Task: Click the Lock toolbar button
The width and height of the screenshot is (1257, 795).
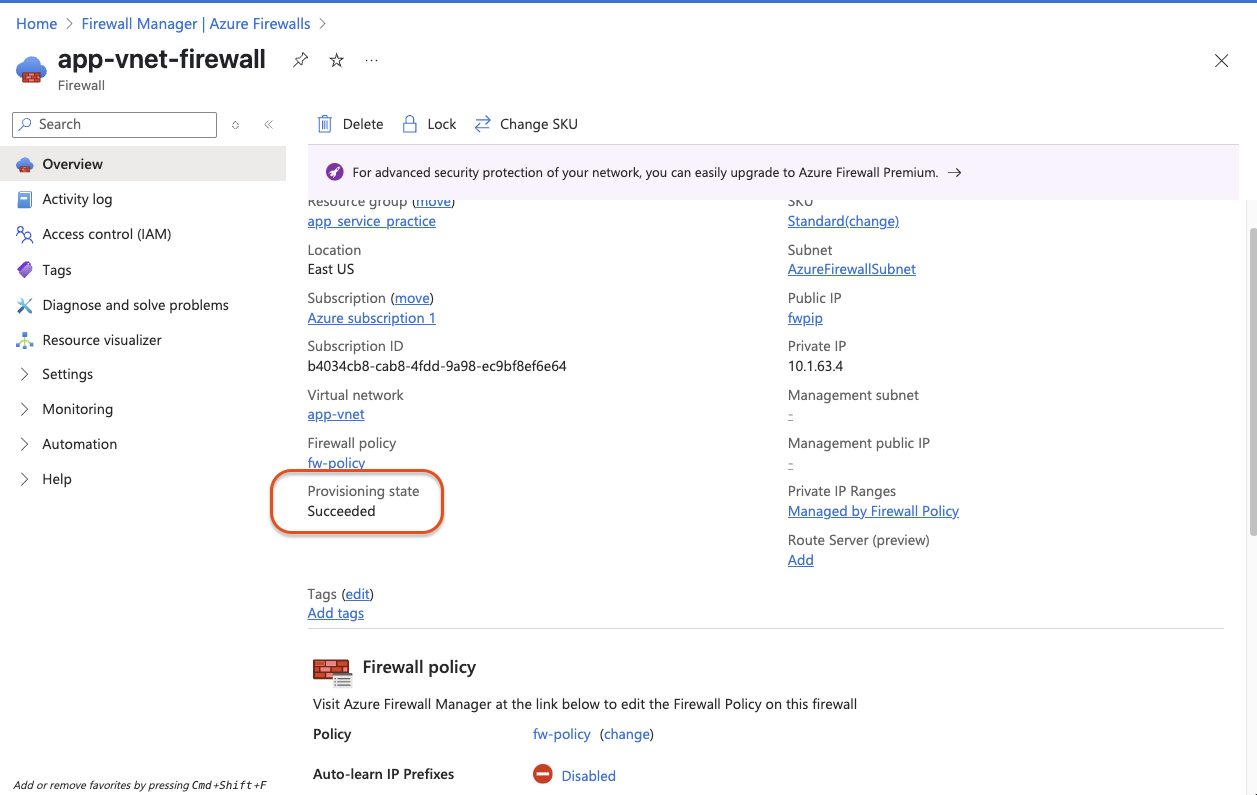Action: click(429, 124)
